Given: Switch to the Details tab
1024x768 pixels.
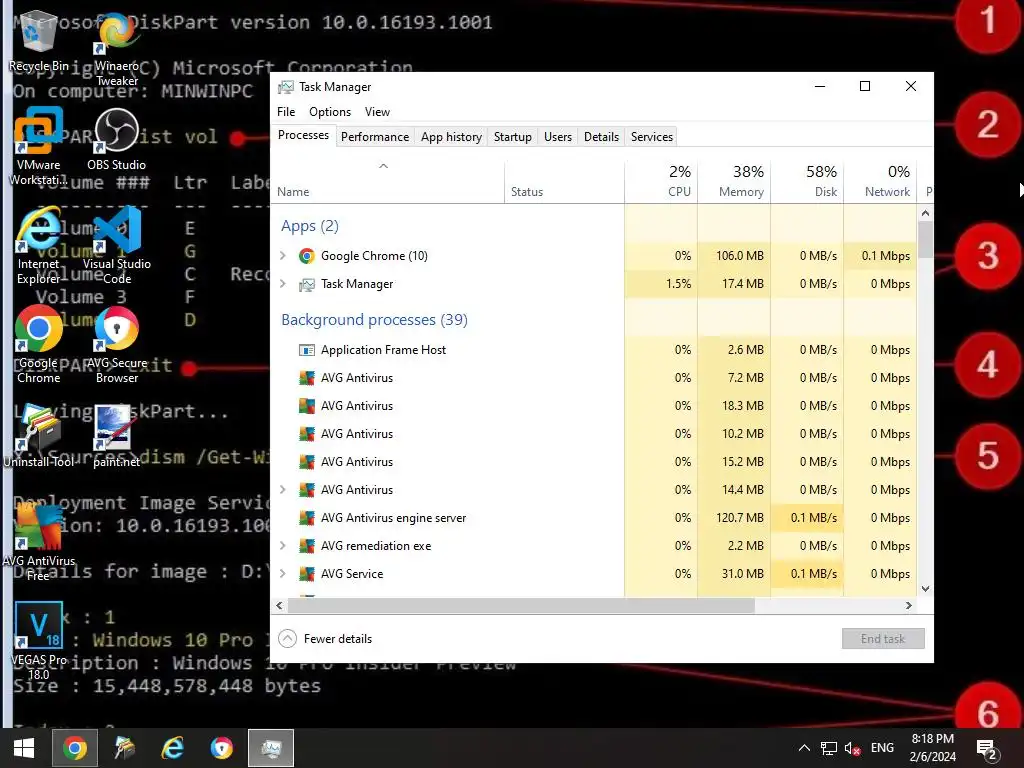Looking at the screenshot, I should tap(601, 136).
